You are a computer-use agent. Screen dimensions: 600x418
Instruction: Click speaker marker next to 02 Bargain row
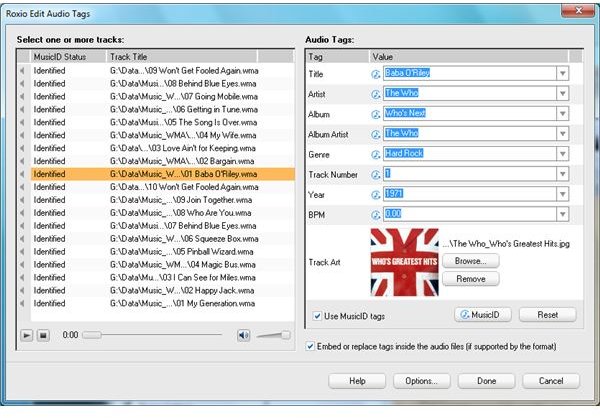click(x=23, y=161)
